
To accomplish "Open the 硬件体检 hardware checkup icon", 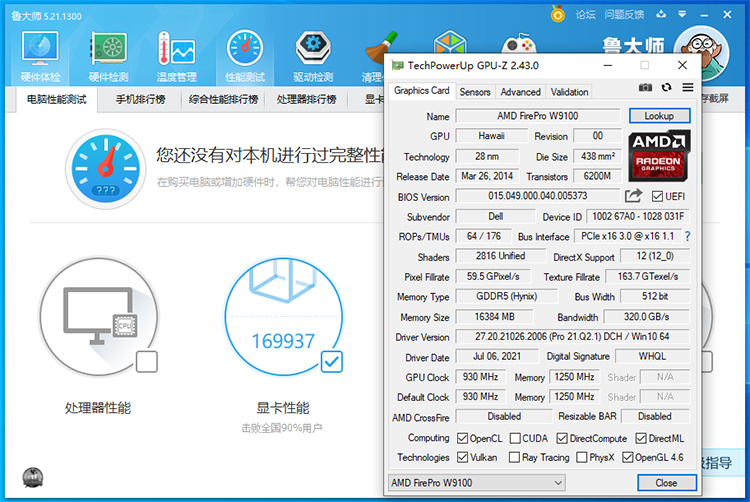I will tap(40, 56).
